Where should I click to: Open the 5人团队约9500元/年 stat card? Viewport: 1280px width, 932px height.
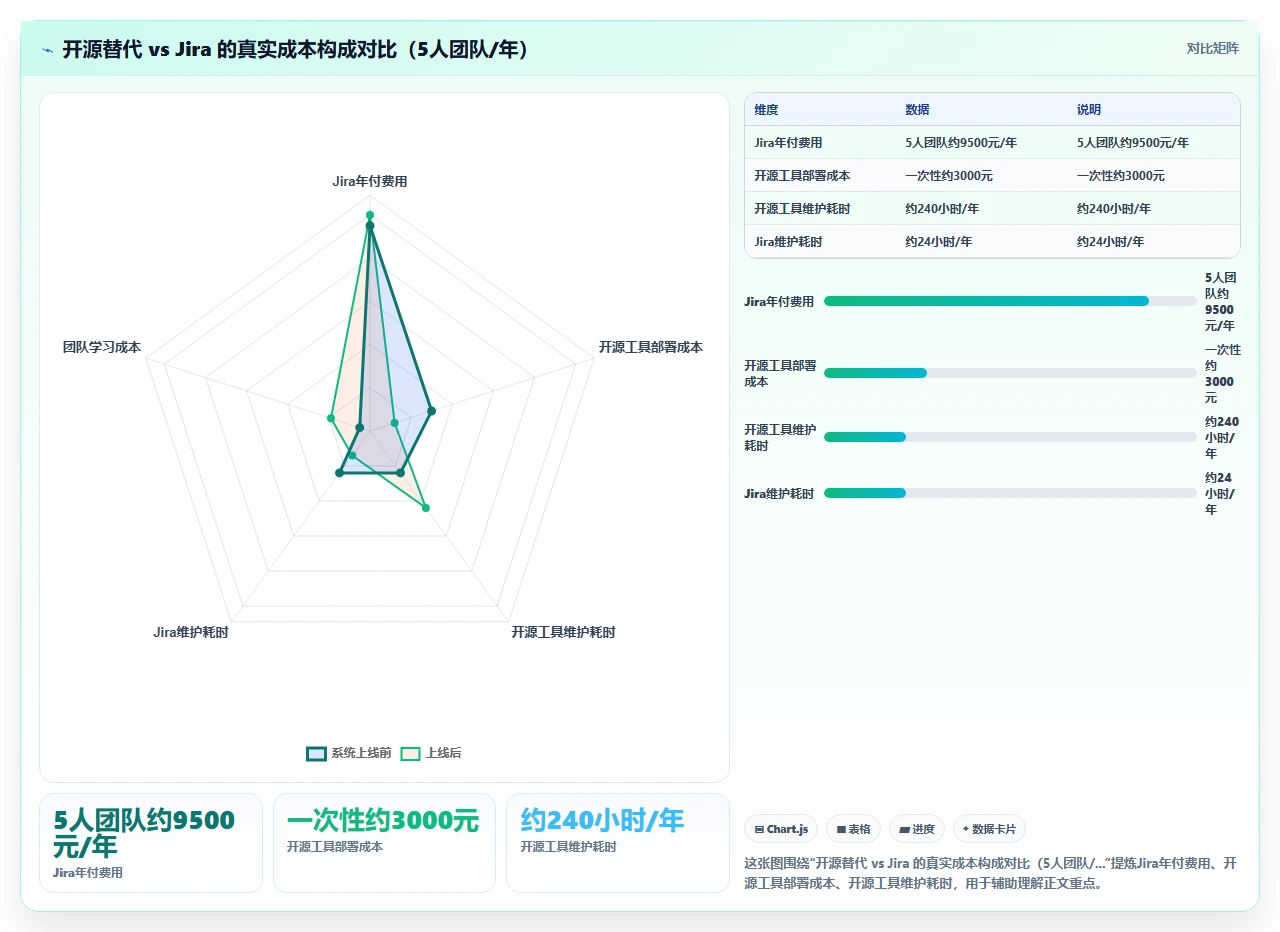click(151, 843)
